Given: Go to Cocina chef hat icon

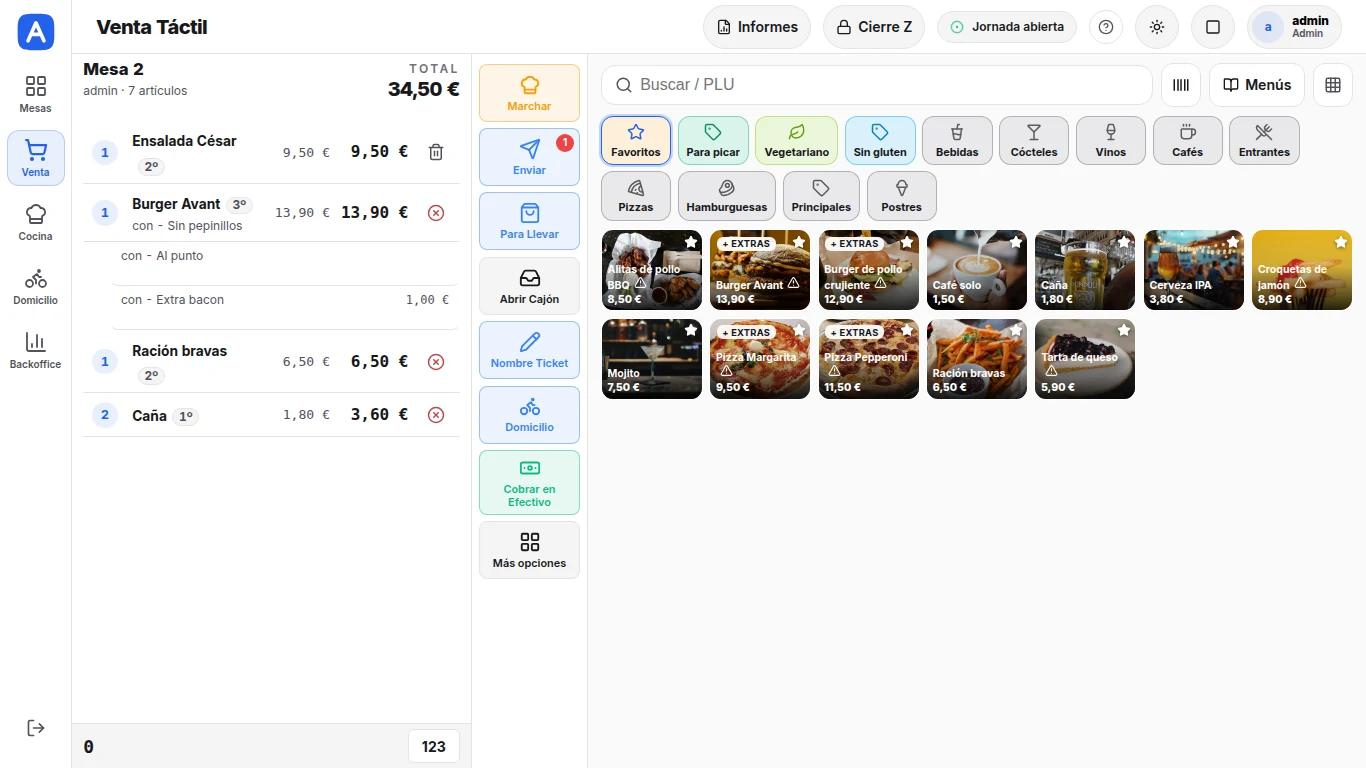Looking at the screenshot, I should pyautogui.click(x=36, y=222).
